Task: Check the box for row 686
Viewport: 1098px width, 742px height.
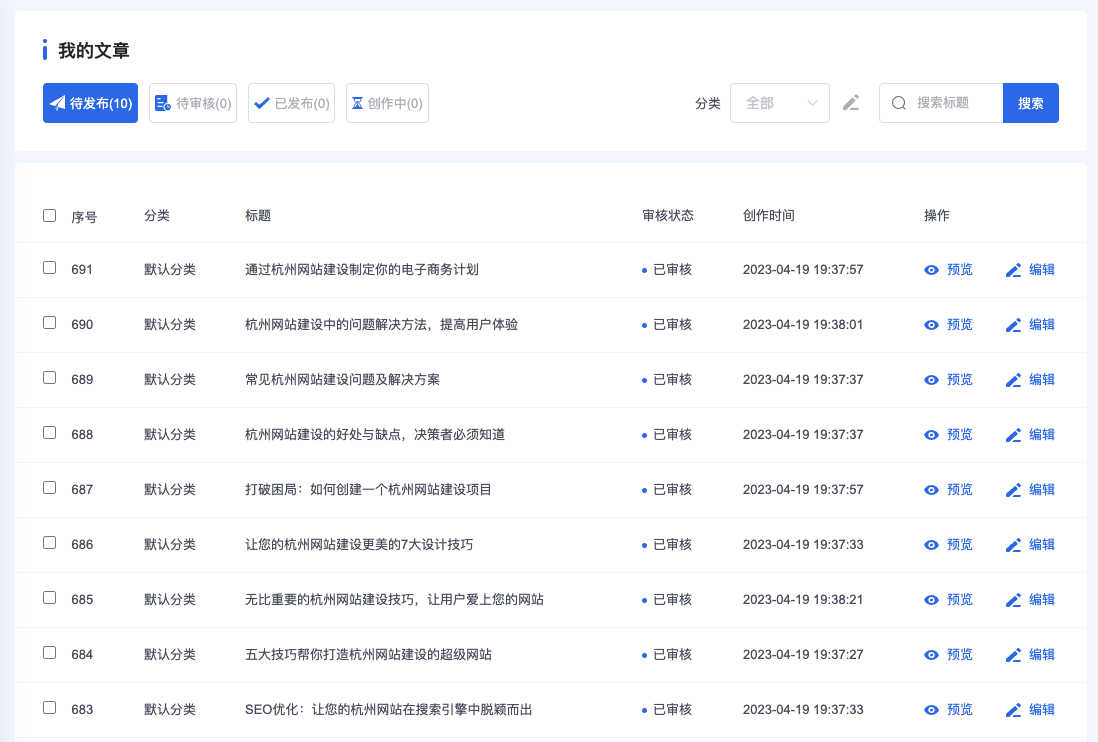Action: [x=49, y=542]
